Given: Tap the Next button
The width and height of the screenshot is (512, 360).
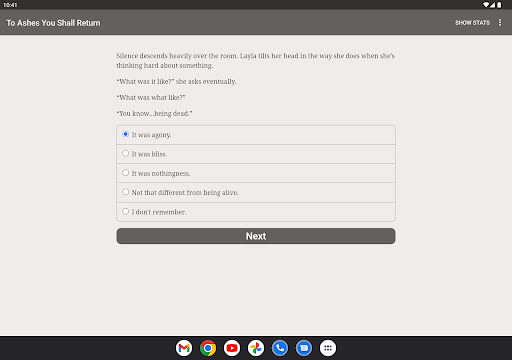Looking at the screenshot, I should click(x=256, y=236).
